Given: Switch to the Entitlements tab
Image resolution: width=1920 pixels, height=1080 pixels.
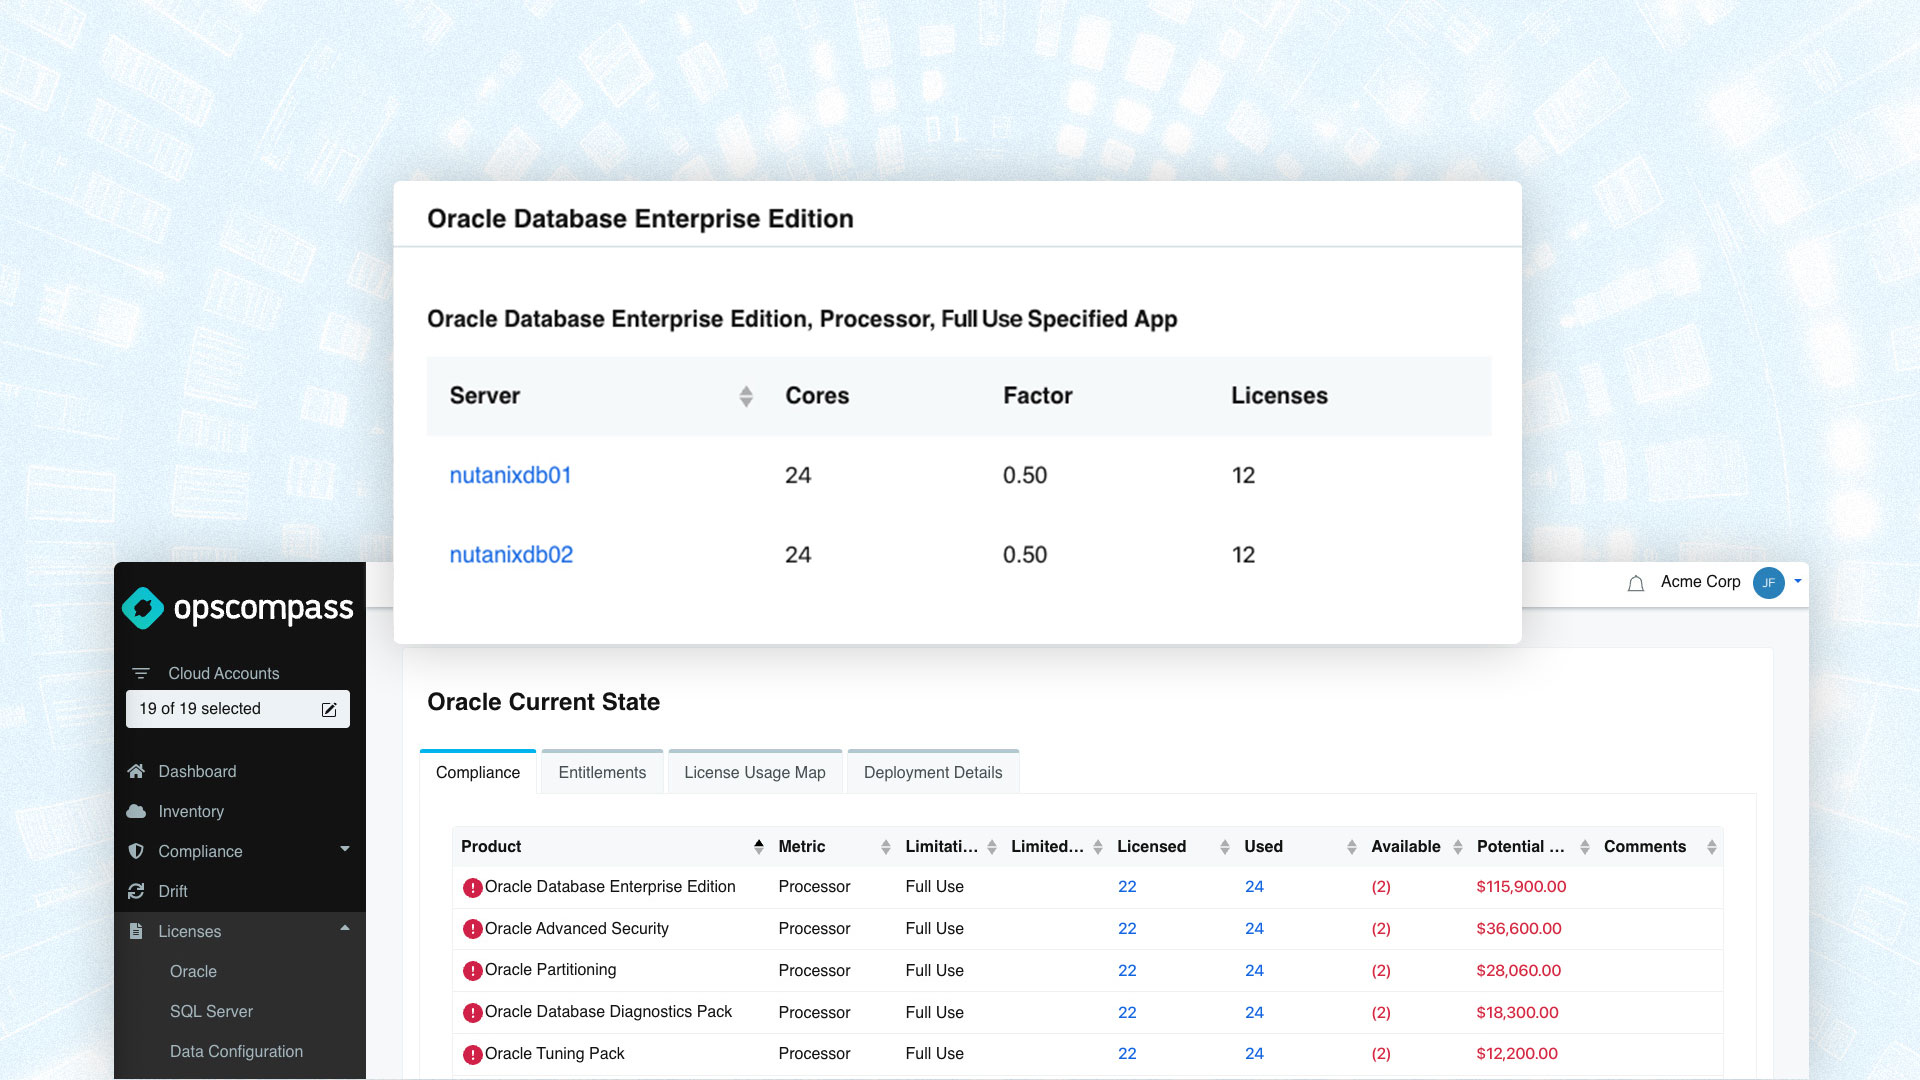Looking at the screenshot, I should [x=602, y=772].
